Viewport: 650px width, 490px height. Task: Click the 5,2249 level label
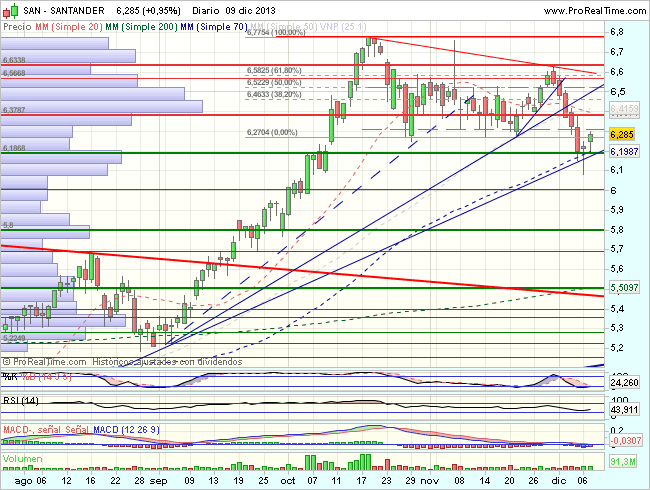click(x=14, y=338)
